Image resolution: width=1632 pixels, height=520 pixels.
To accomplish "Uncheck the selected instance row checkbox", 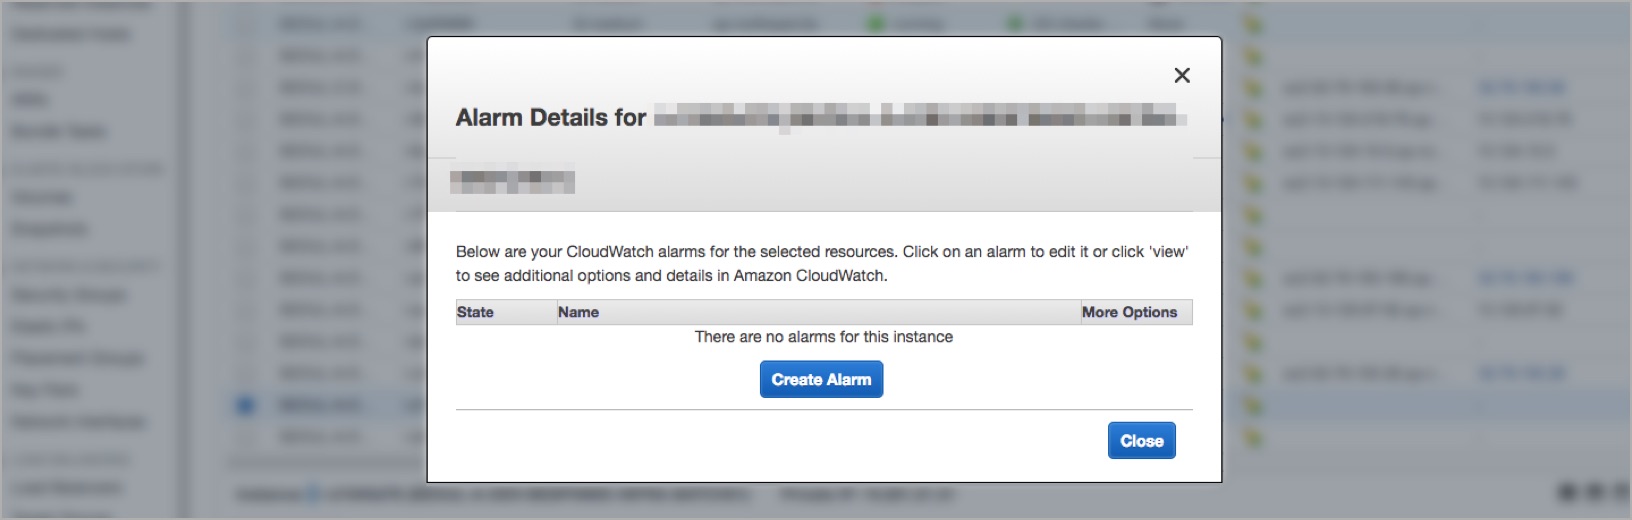I will point(246,405).
